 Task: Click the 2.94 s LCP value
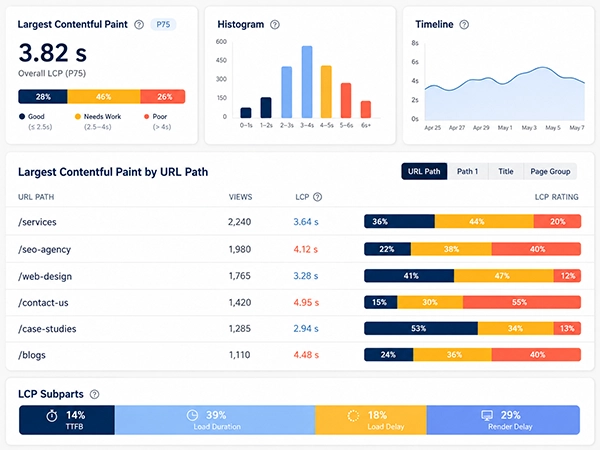click(x=306, y=329)
